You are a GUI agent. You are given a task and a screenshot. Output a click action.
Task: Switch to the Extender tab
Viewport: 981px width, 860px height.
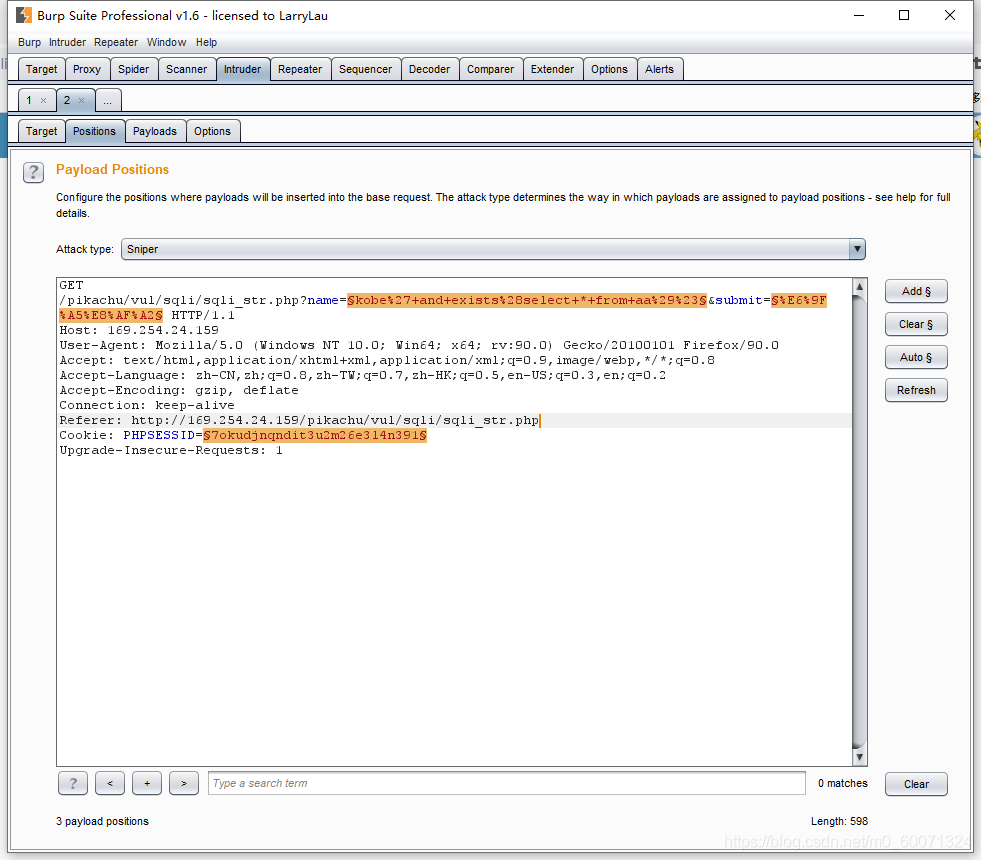tap(552, 69)
